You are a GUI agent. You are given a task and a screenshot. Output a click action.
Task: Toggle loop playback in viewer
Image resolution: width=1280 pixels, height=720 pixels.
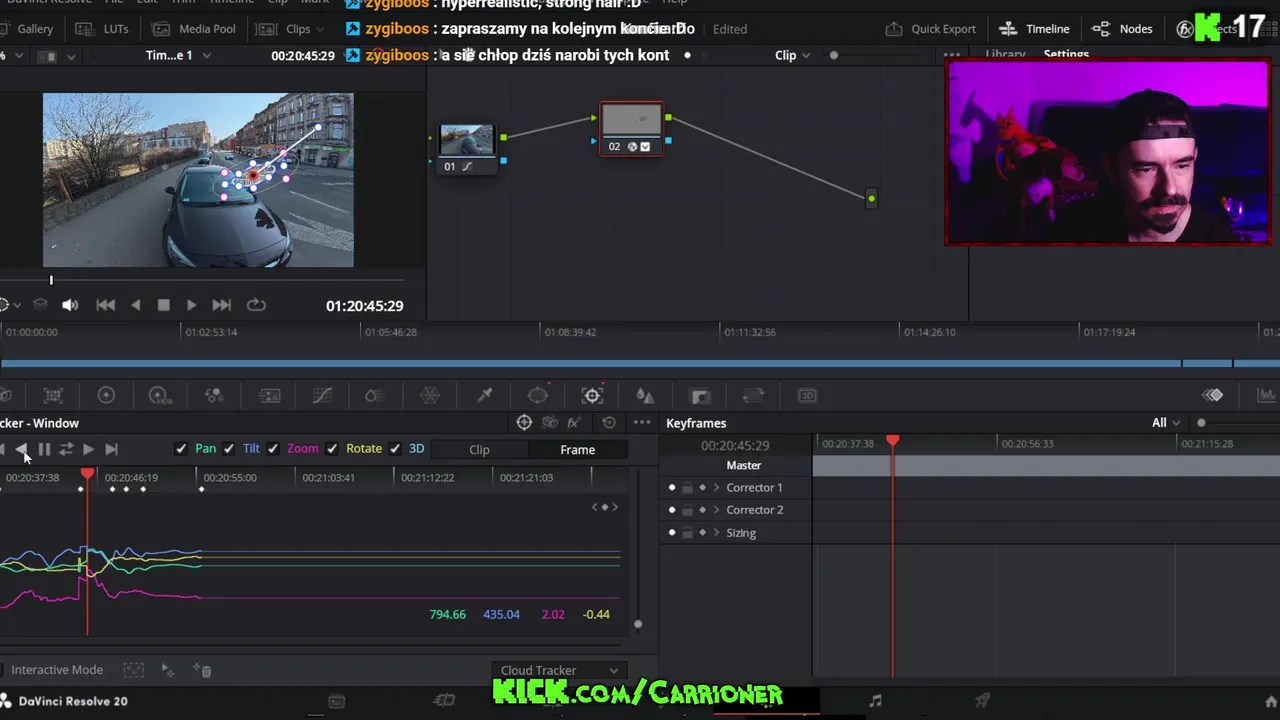256,305
